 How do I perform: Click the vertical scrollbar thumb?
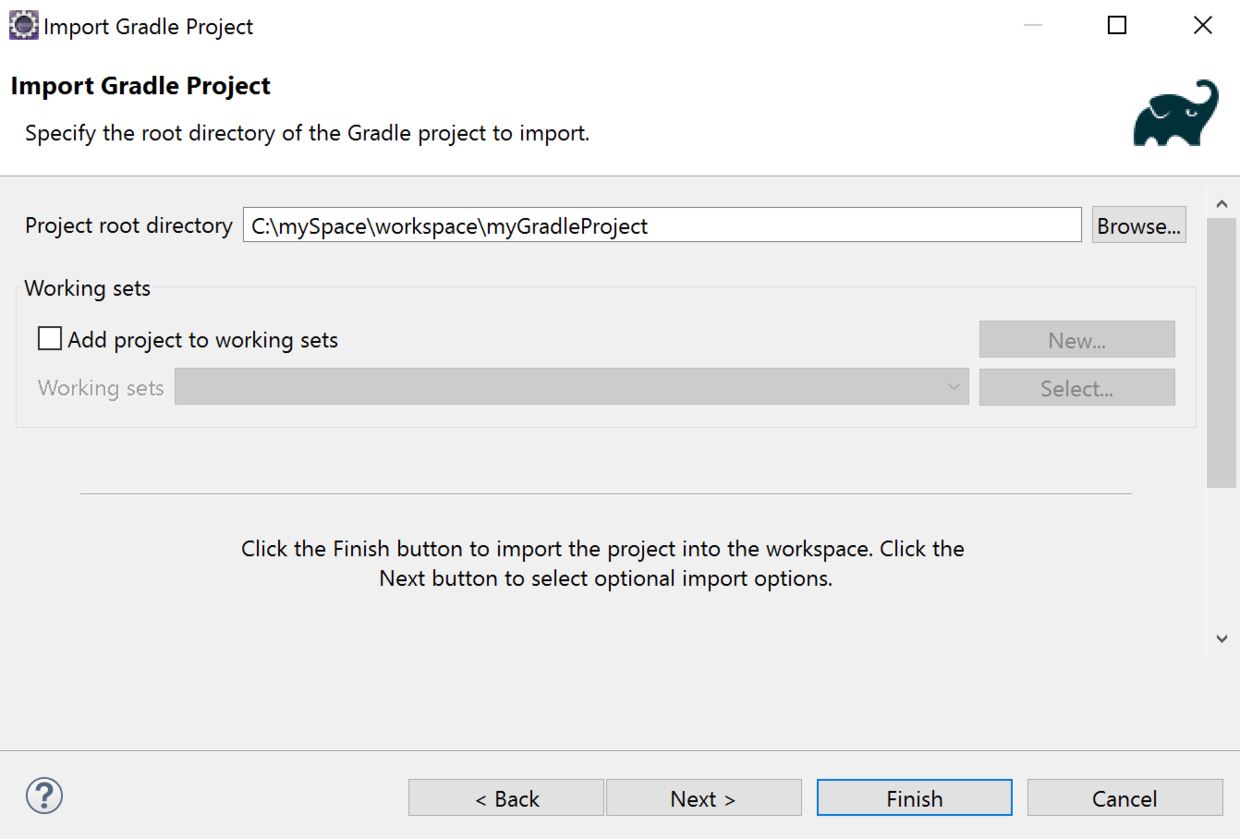[1221, 352]
